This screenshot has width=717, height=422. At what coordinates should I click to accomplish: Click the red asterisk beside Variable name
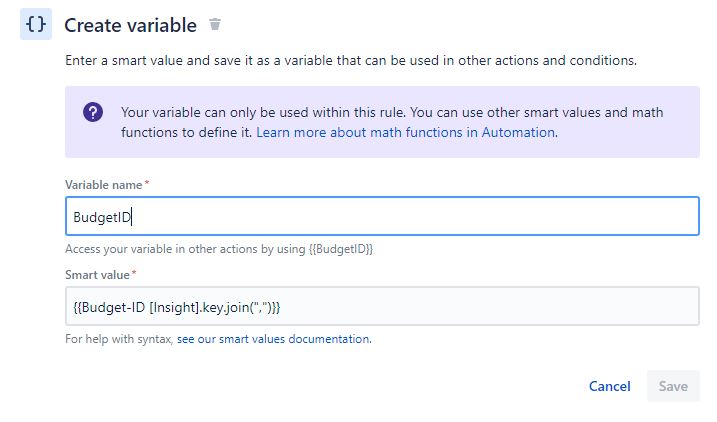(147, 183)
